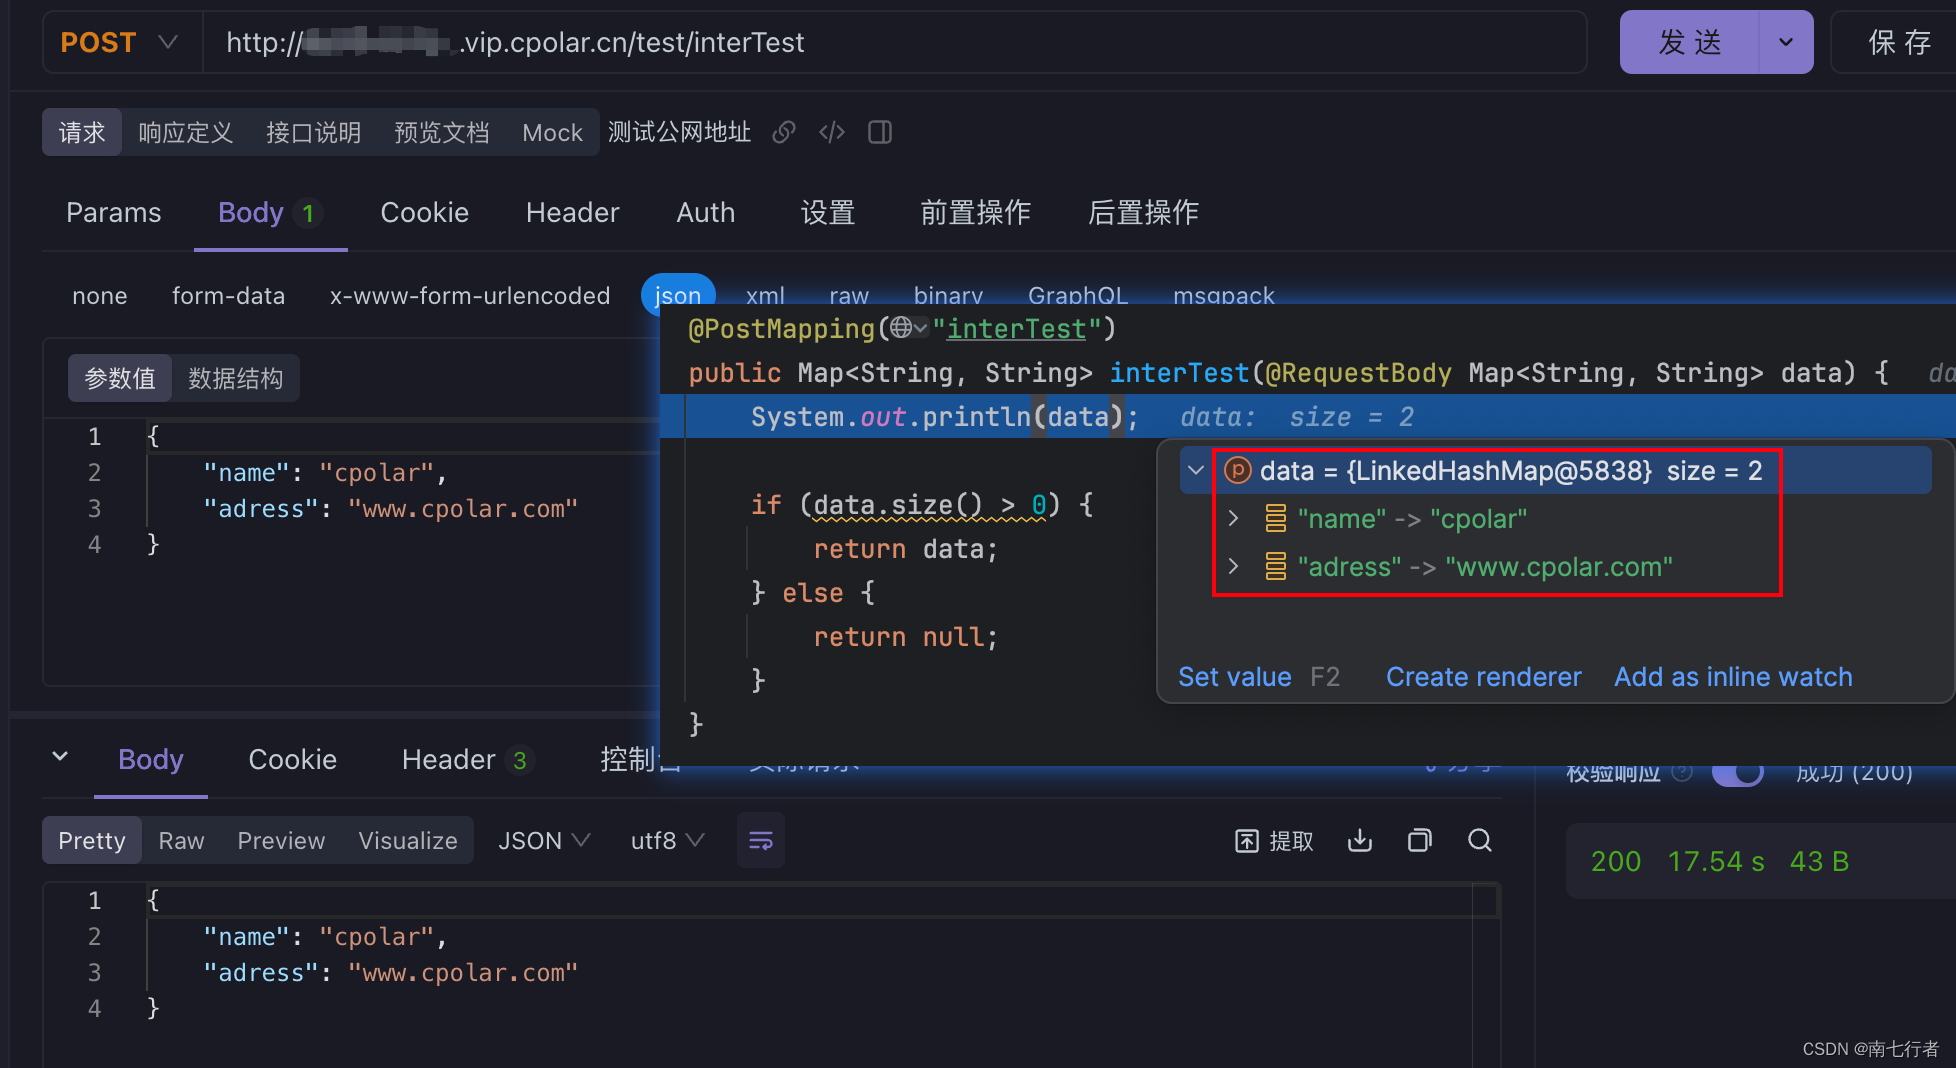Expand the "name" -> "cpolar" entry
1956x1068 pixels.
coord(1233,518)
